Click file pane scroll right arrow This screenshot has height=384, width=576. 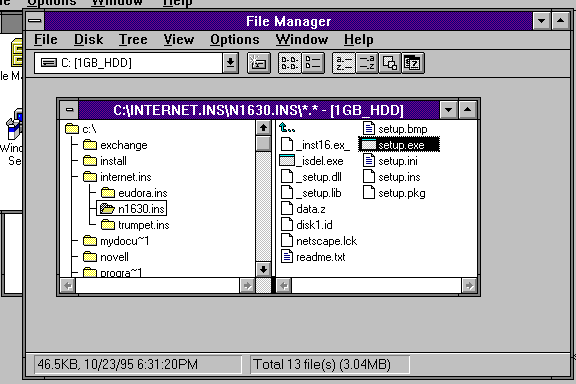pos(469,286)
